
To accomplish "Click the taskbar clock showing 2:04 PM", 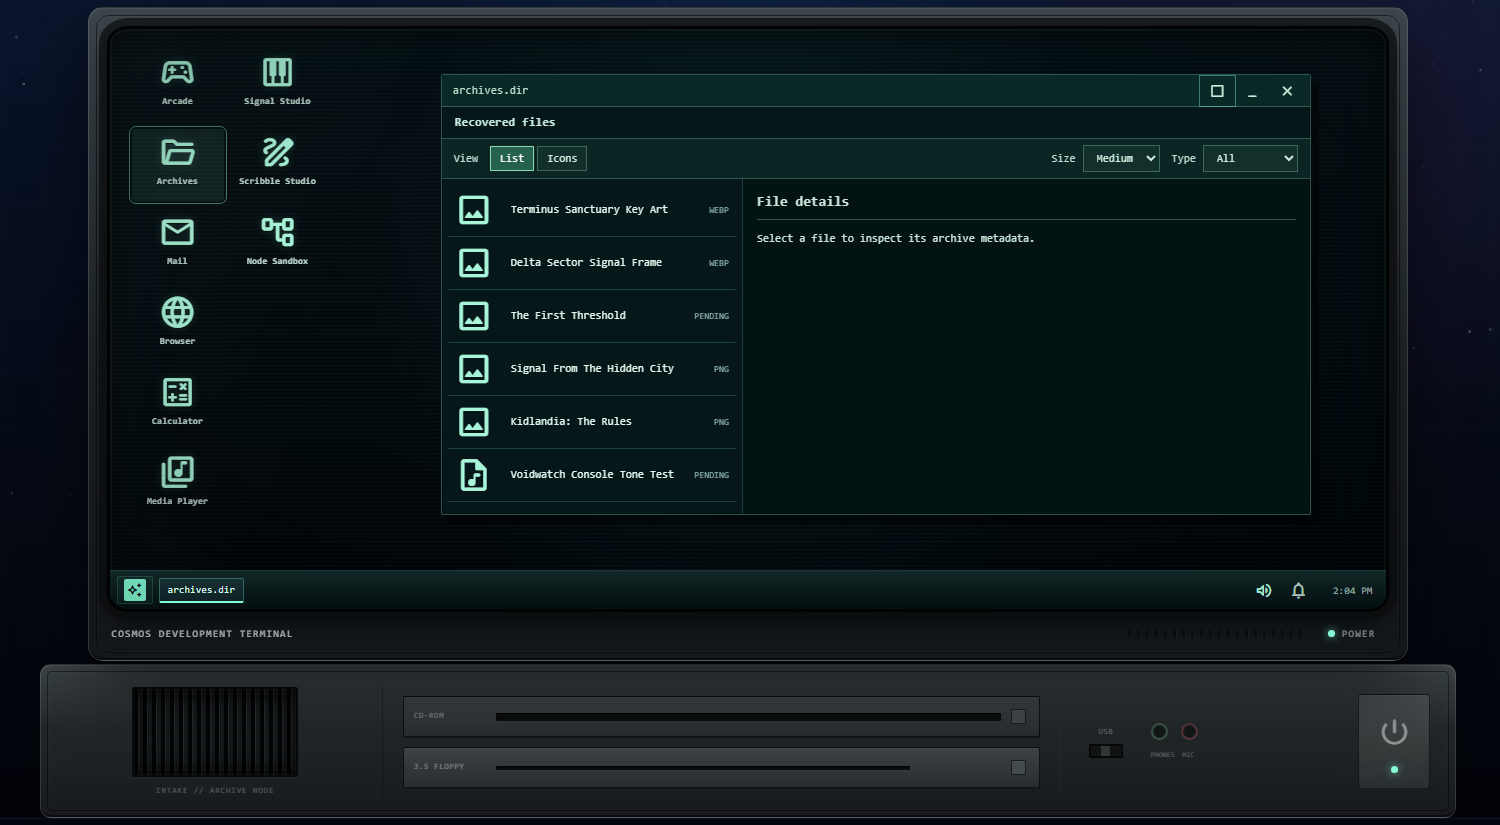I will [x=1352, y=591].
